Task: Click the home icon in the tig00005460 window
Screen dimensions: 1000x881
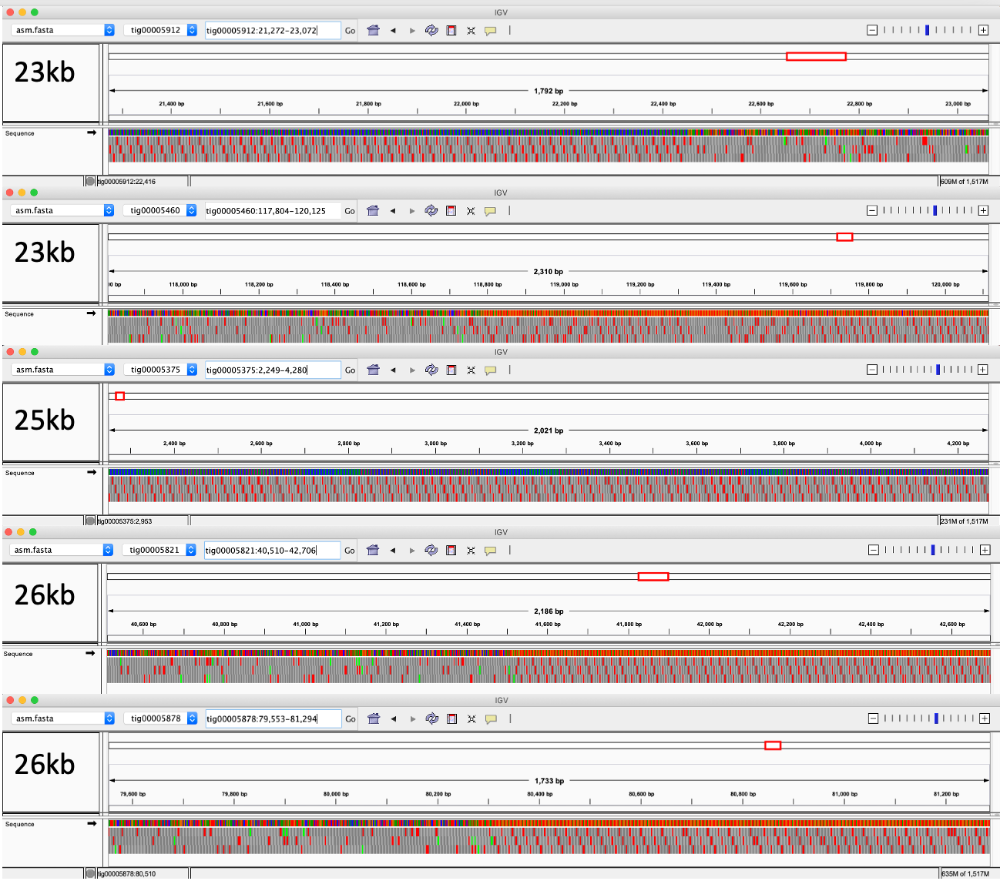Action: click(x=373, y=211)
